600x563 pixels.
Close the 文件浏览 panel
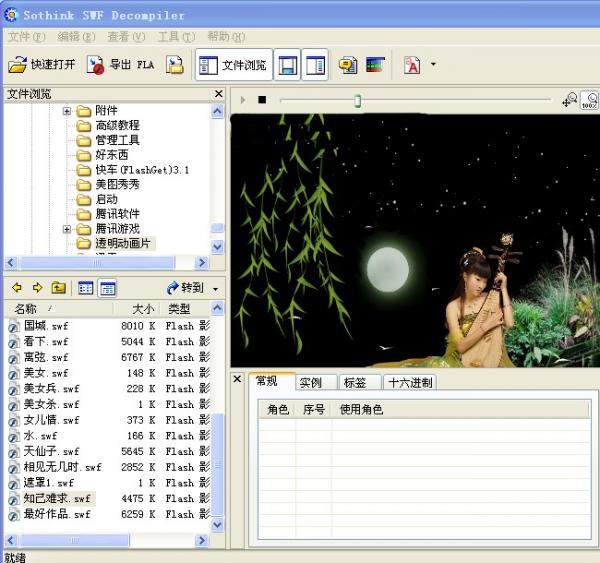(x=218, y=94)
